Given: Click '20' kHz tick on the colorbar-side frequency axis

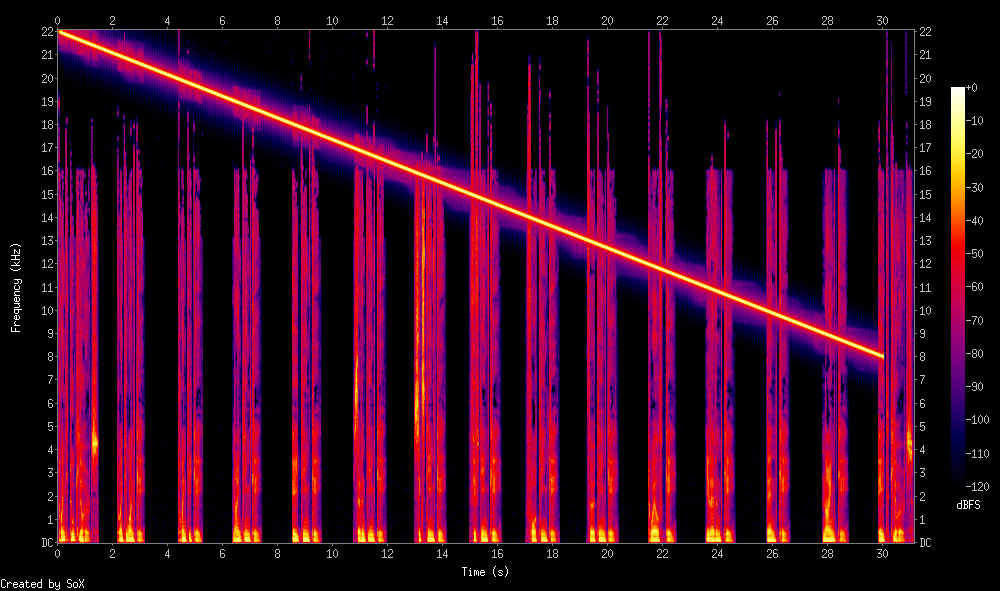Looking at the screenshot, I should (x=925, y=78).
